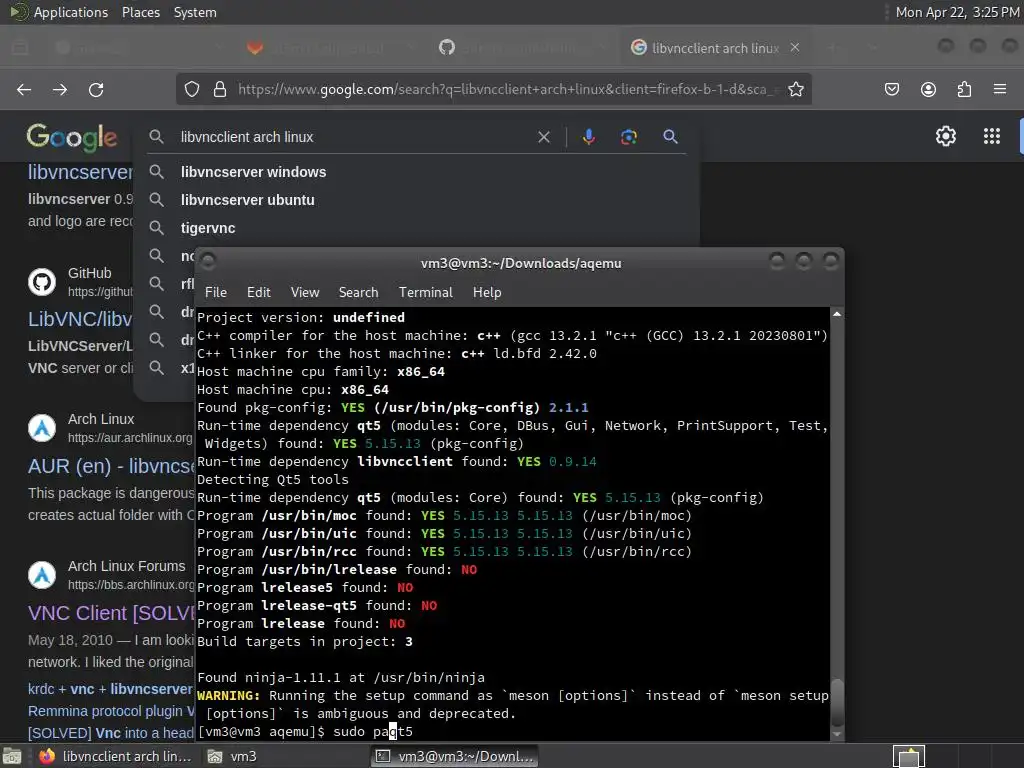Viewport: 1024px width, 768px height.
Task: Open the LibVNC/libvncserver GitHub result
Action: pyautogui.click(x=80, y=319)
